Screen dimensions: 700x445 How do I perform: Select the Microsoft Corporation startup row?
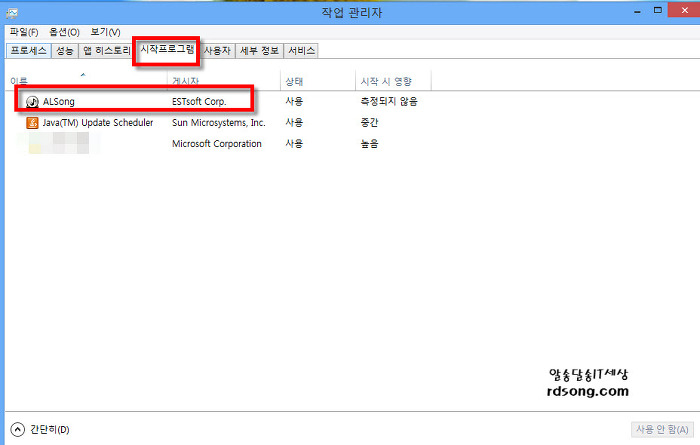click(x=217, y=144)
